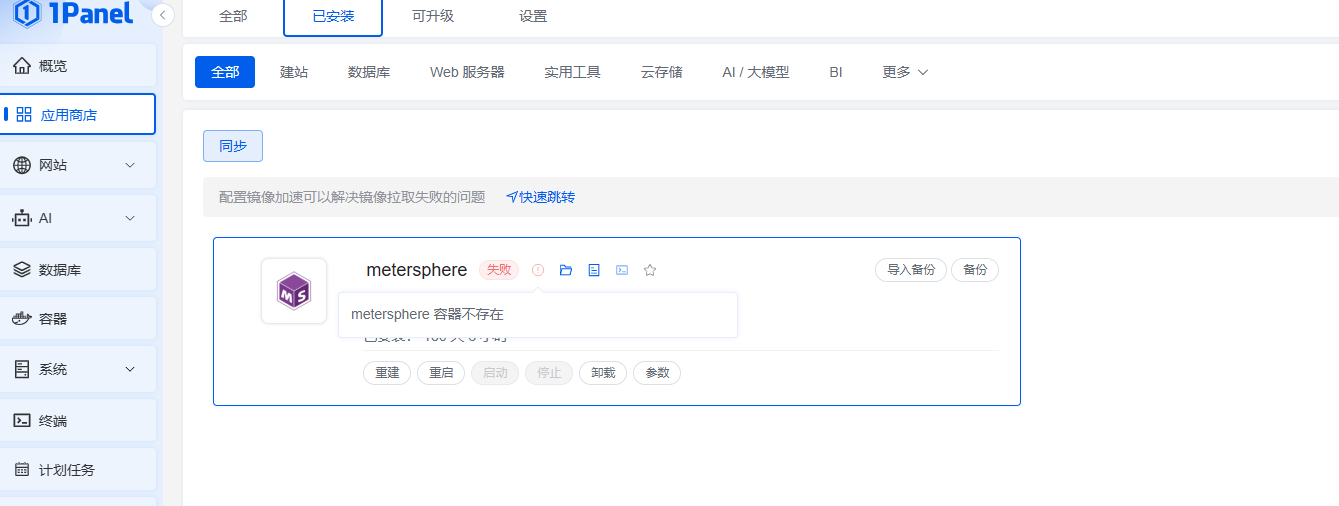Click the 1Panel logo
The height and width of the screenshot is (506, 1339).
click(x=73, y=13)
